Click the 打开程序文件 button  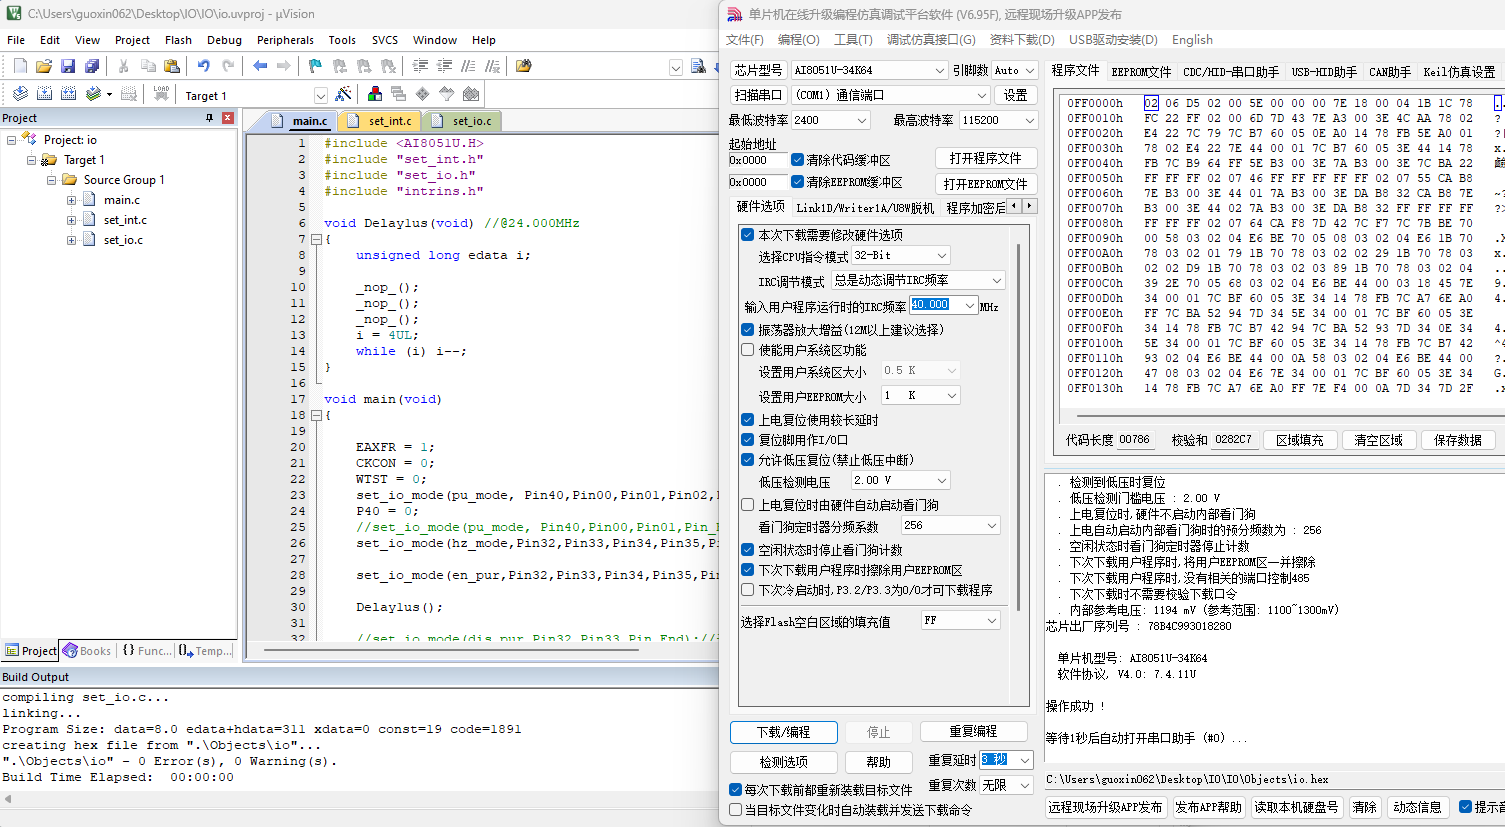(x=986, y=159)
